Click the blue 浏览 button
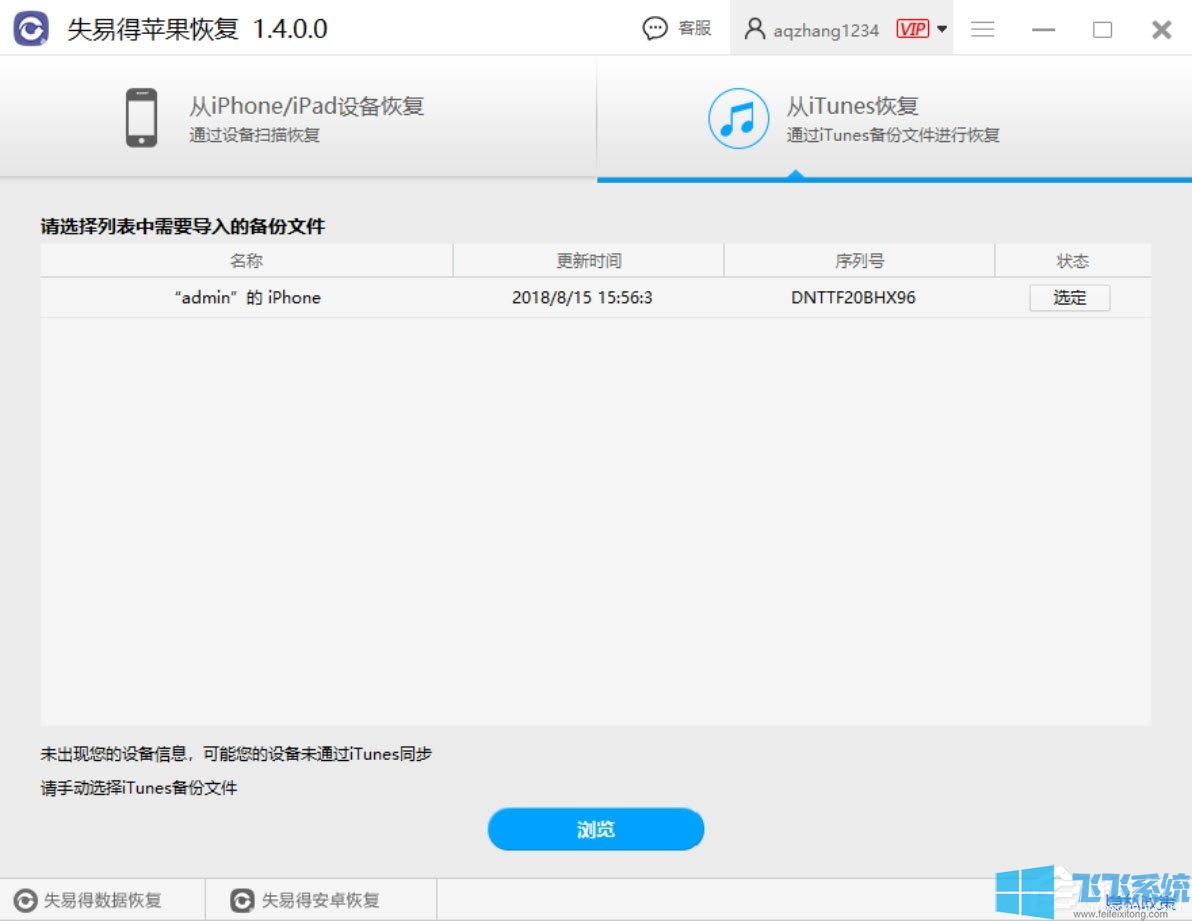1192x921 pixels. coord(595,829)
